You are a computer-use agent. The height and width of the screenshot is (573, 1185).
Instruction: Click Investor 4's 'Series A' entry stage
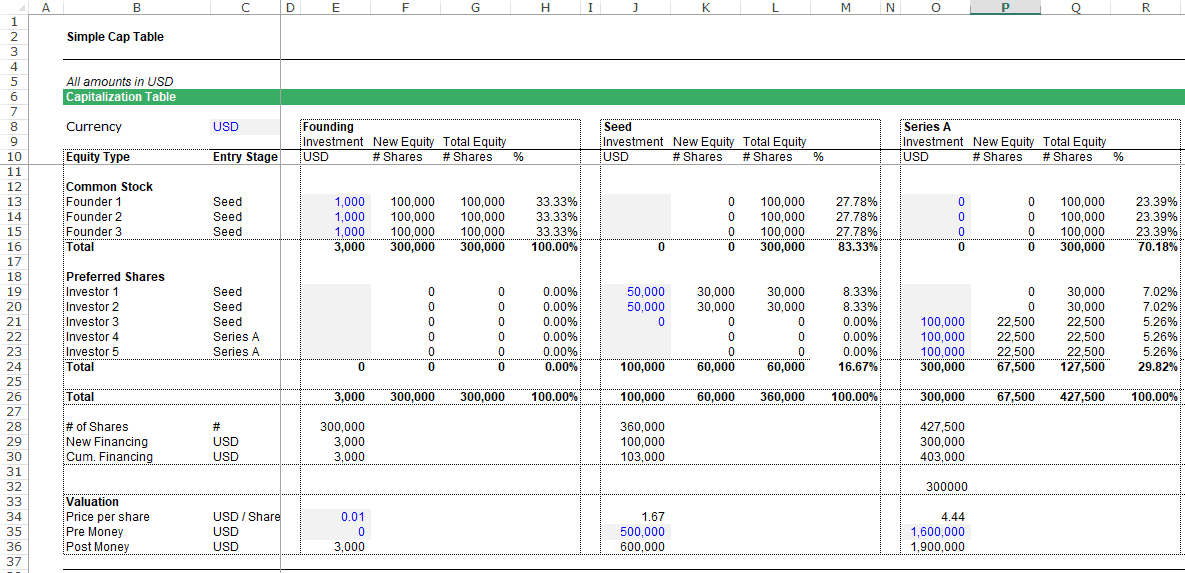tap(237, 336)
